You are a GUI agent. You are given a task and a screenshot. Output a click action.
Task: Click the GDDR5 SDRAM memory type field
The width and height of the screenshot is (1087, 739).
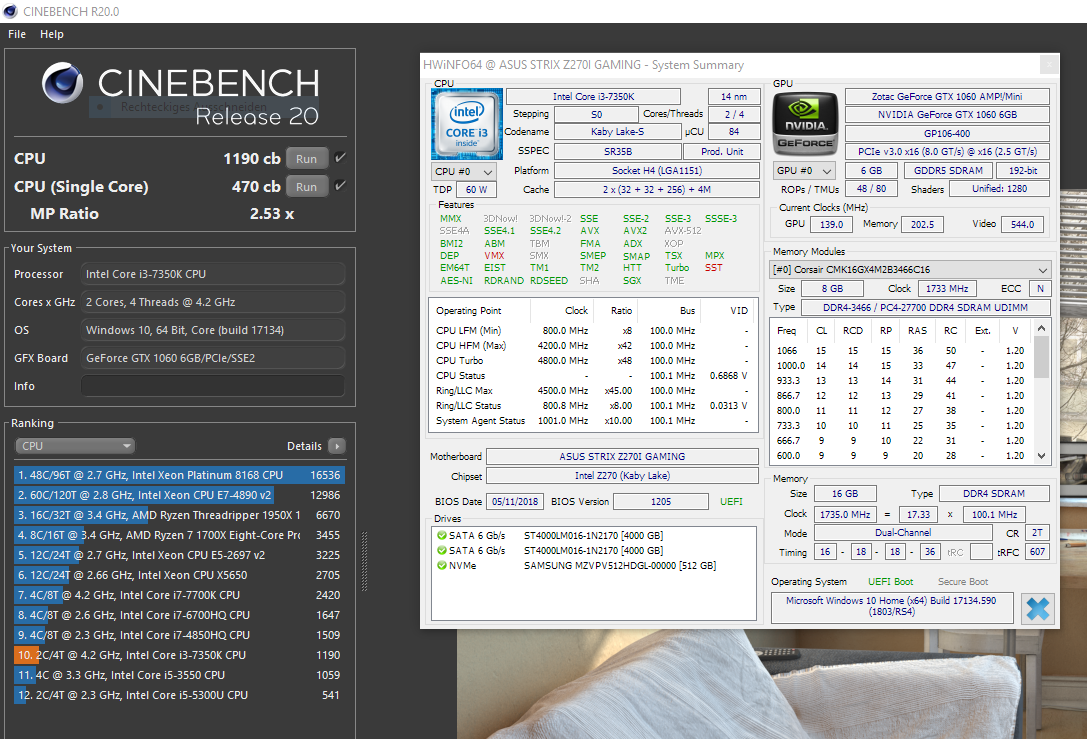948,171
